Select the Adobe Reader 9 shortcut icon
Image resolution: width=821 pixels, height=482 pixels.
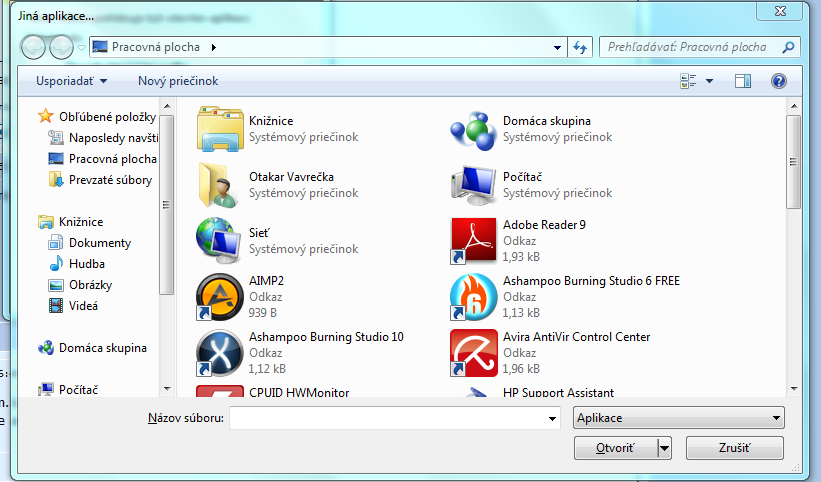(473, 241)
